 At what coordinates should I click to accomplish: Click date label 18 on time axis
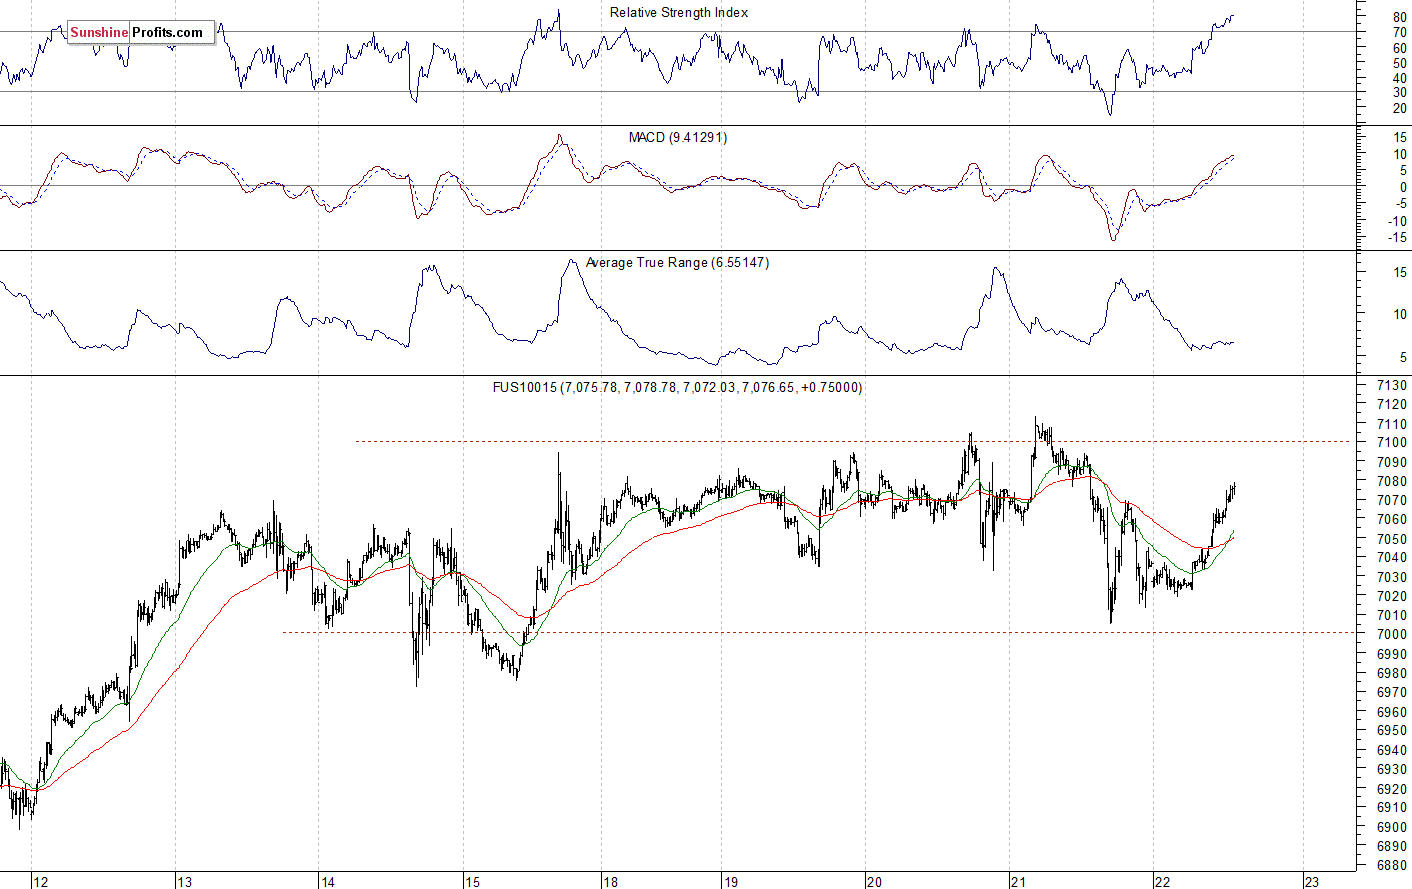tap(610, 881)
